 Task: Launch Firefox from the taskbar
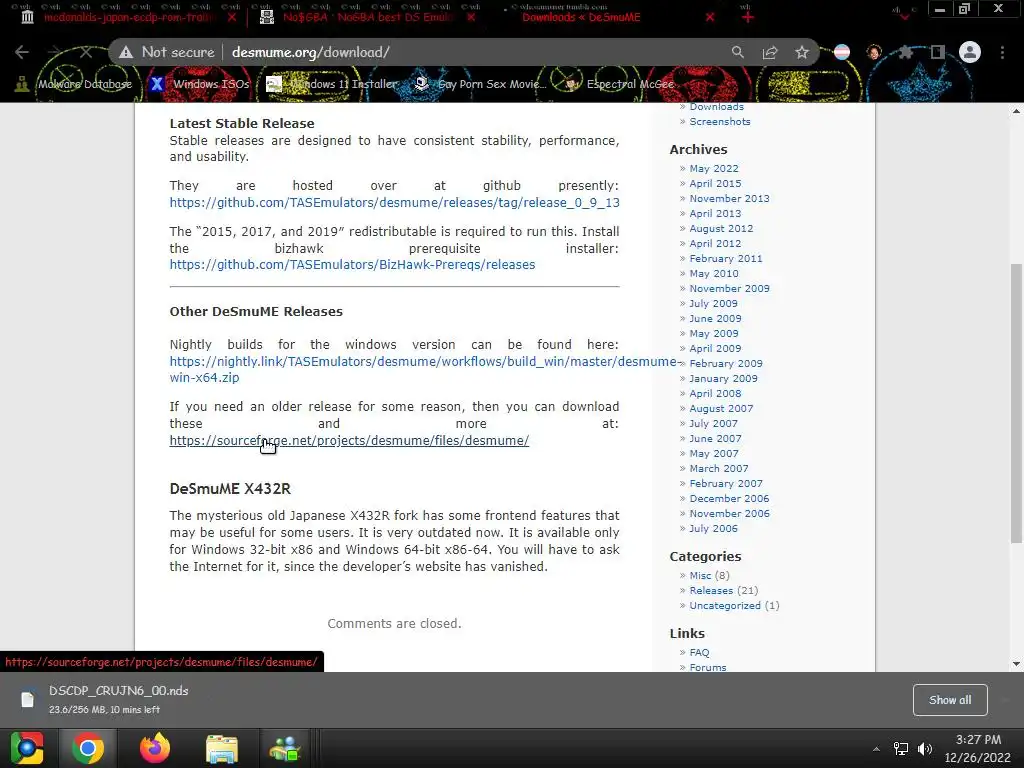point(155,748)
